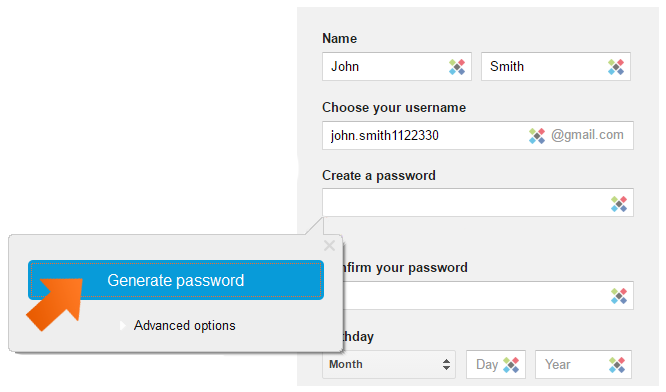Screen dimensions: 666x392
Task: Open the Month dropdown
Action: click(389, 364)
